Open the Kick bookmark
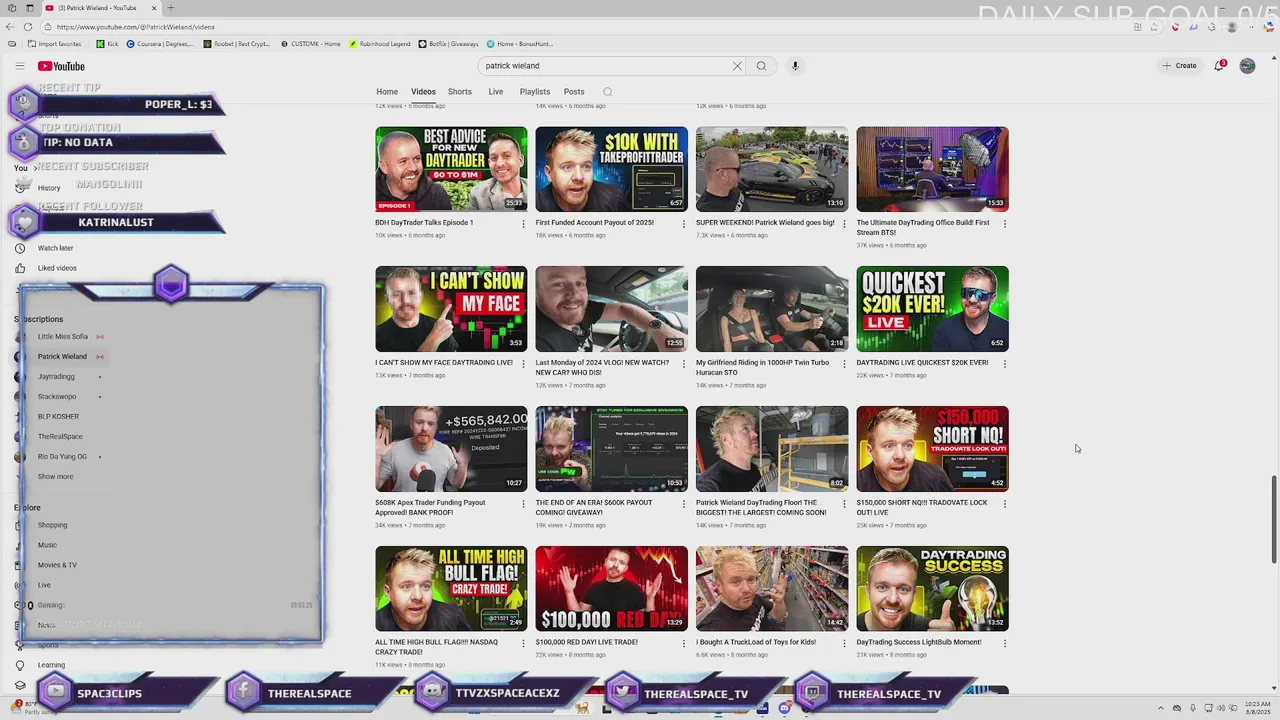This screenshot has width=1280, height=720. pos(107,44)
